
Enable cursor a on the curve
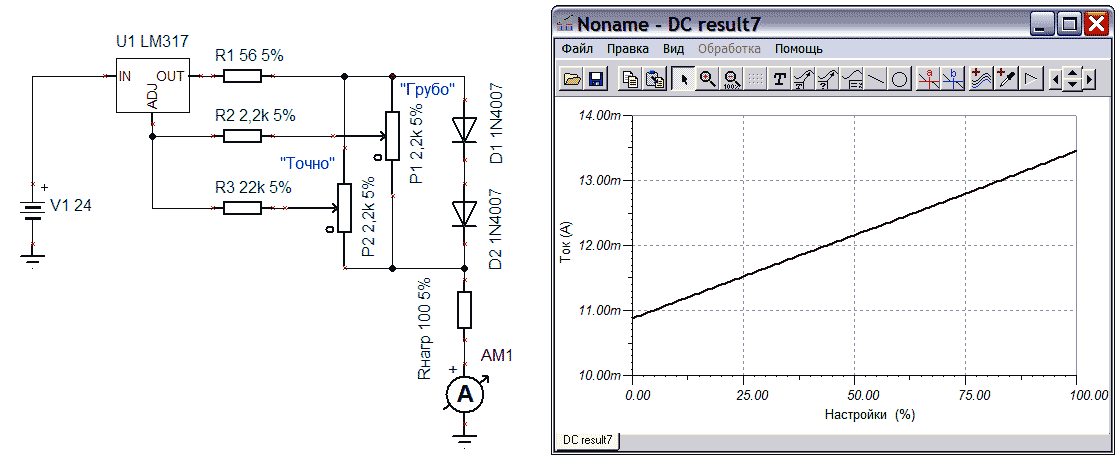point(929,80)
